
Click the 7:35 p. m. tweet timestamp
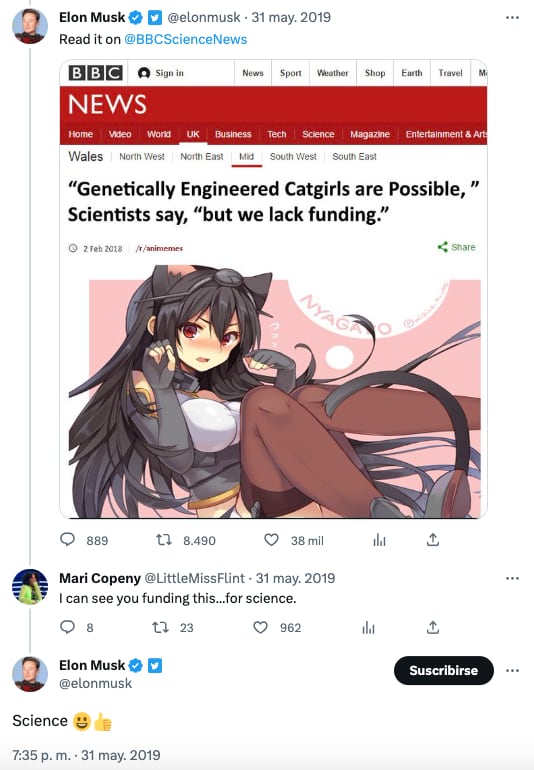(41, 755)
